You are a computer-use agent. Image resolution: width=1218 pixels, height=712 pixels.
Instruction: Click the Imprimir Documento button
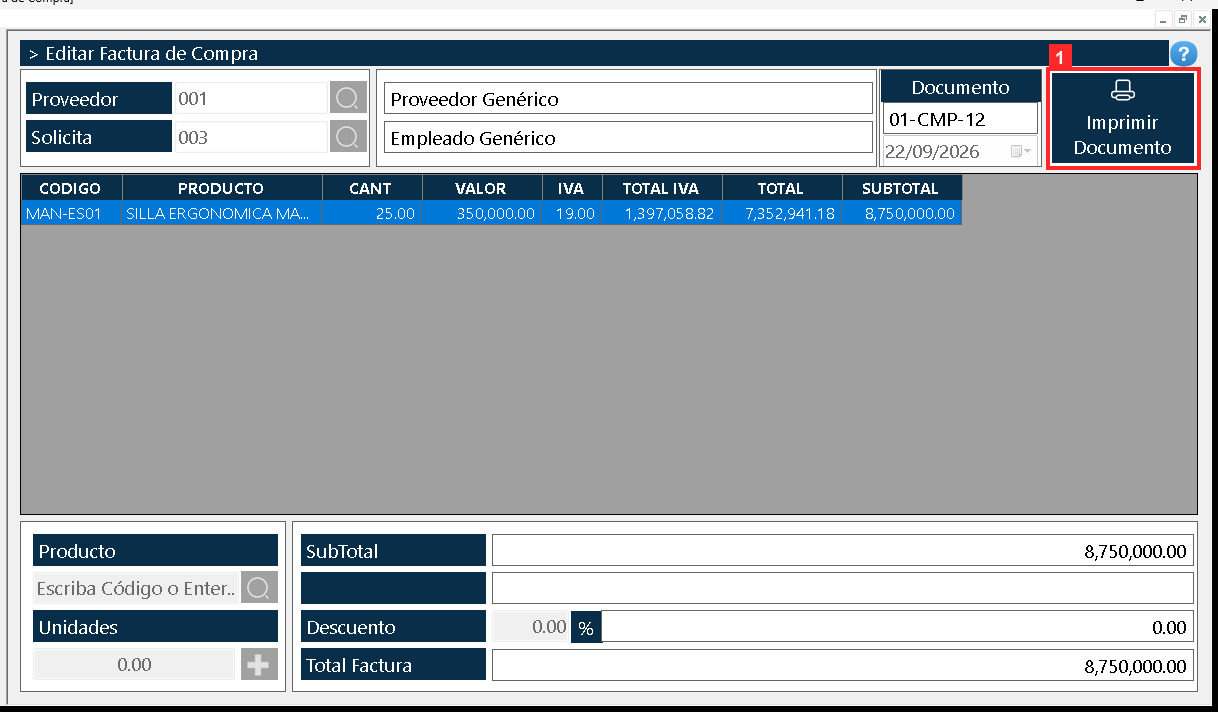pos(1122,119)
